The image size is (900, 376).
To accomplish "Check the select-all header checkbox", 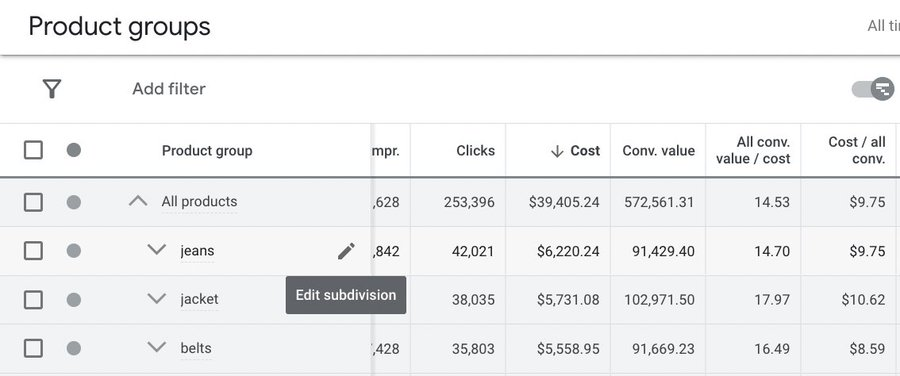I will coord(33,150).
